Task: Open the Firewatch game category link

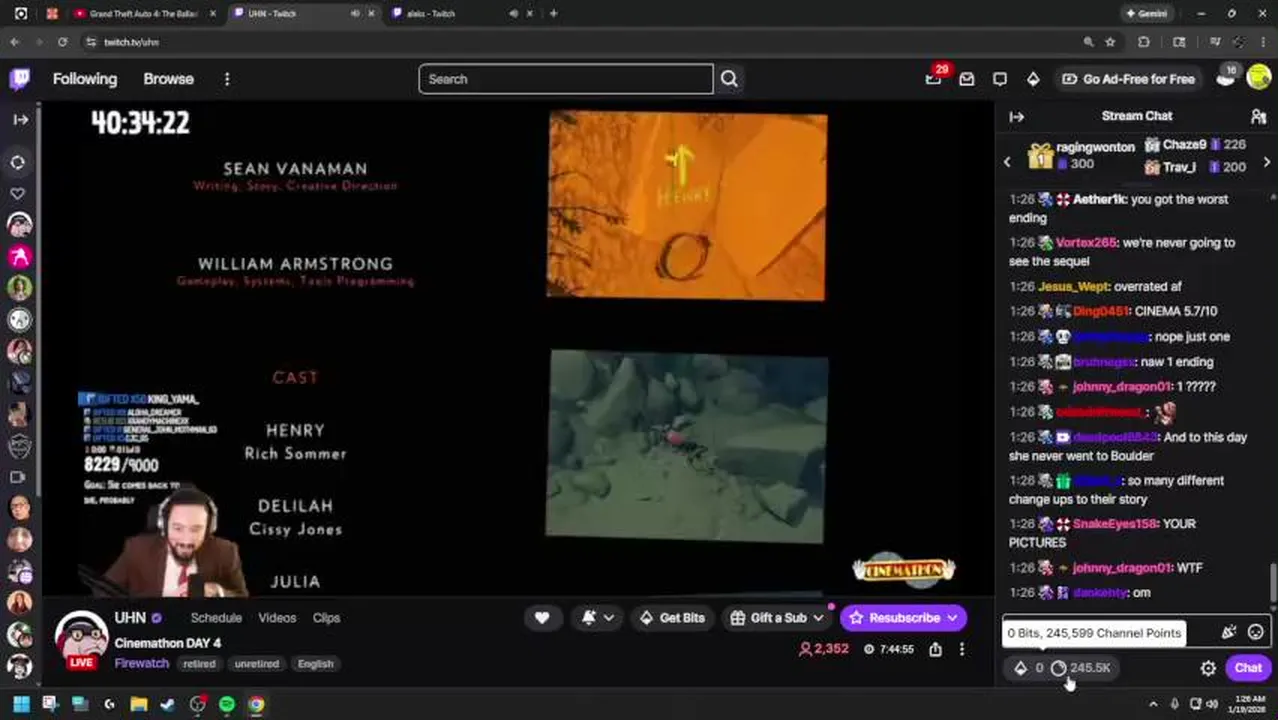Action: click(x=141, y=663)
